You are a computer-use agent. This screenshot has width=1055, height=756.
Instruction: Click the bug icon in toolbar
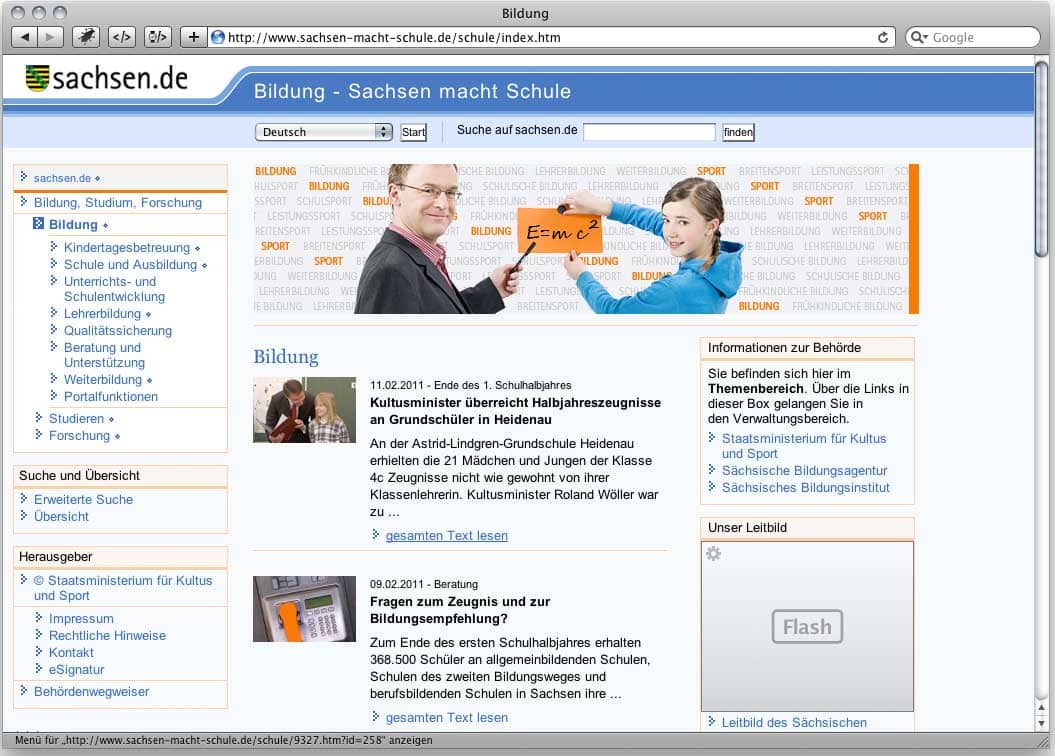click(x=86, y=37)
